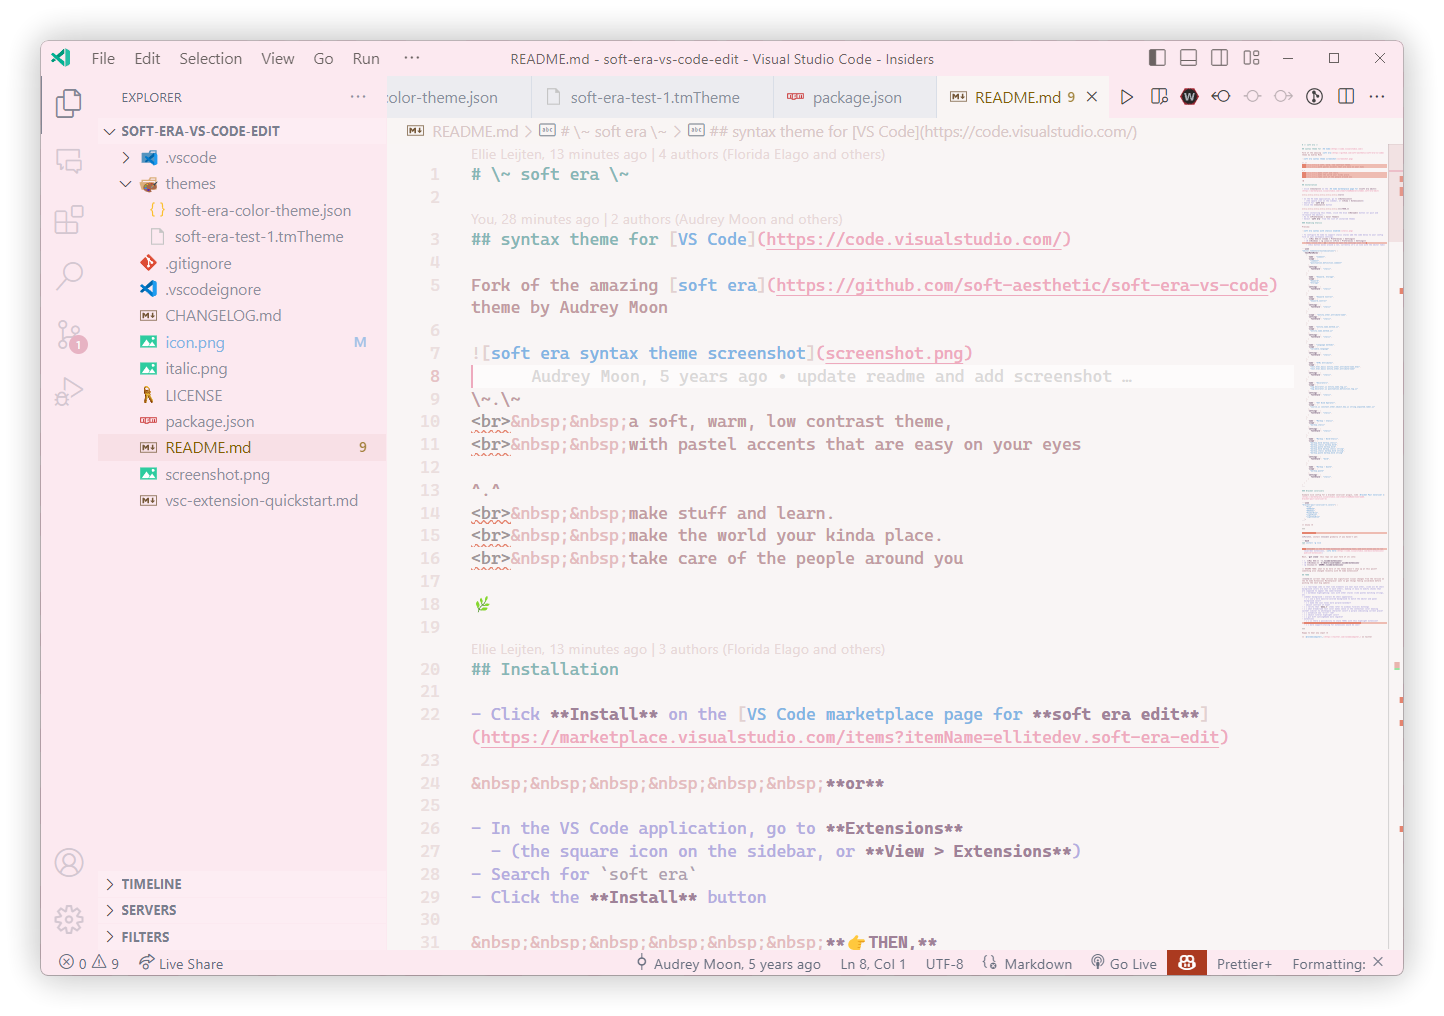Open the Explorer view in activity bar
Viewport: 1444px width, 1016px height.
point(69,103)
